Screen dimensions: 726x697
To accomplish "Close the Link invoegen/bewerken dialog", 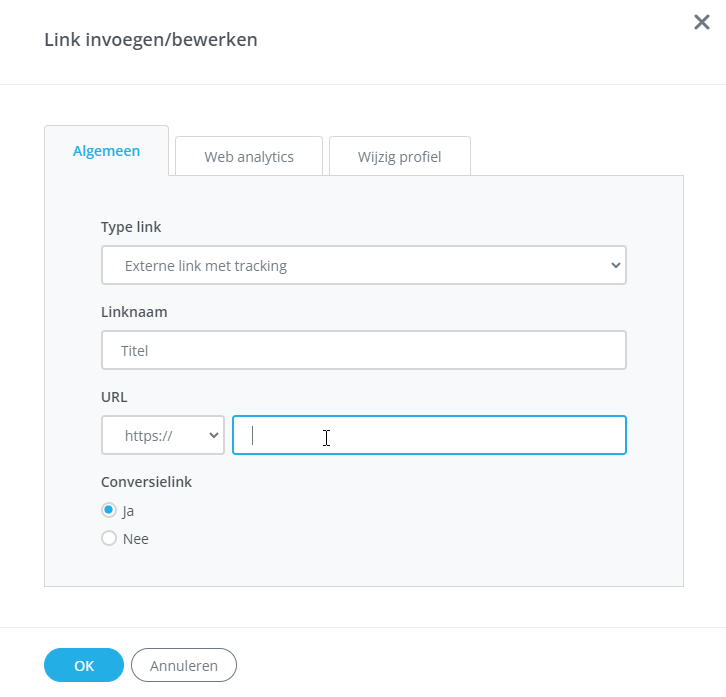I will [701, 22].
